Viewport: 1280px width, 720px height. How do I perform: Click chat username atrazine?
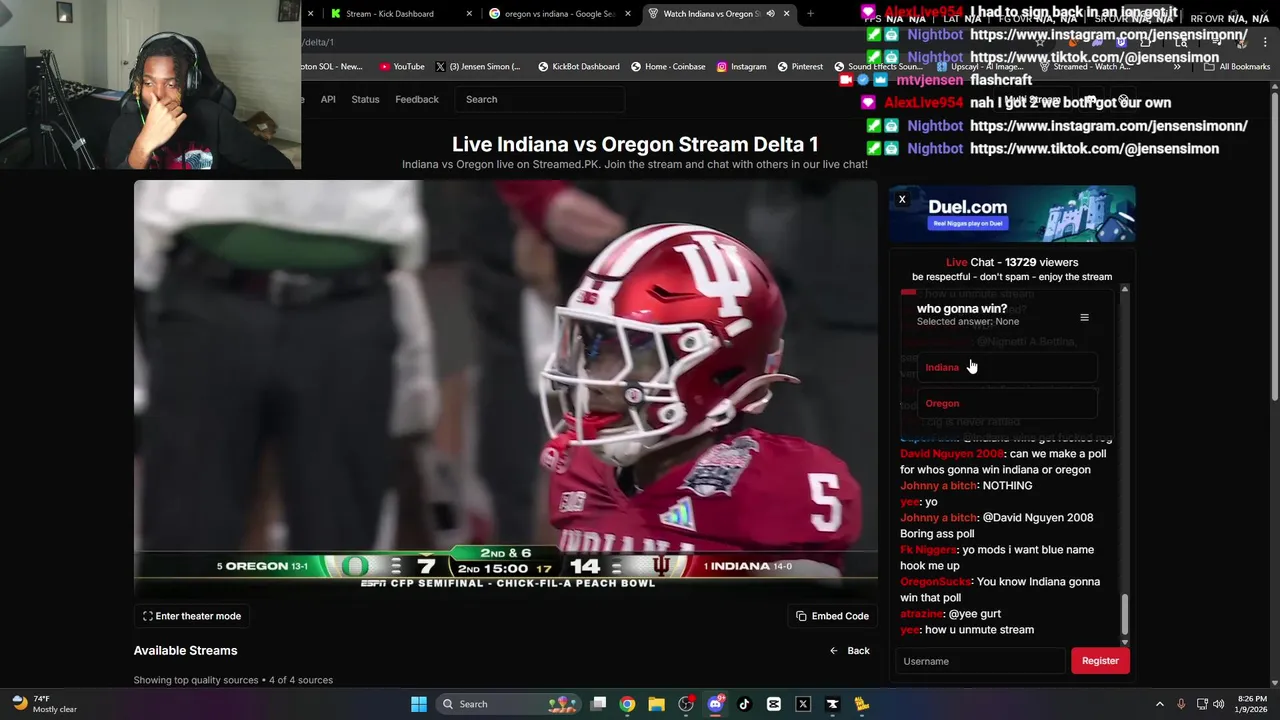coord(921,614)
